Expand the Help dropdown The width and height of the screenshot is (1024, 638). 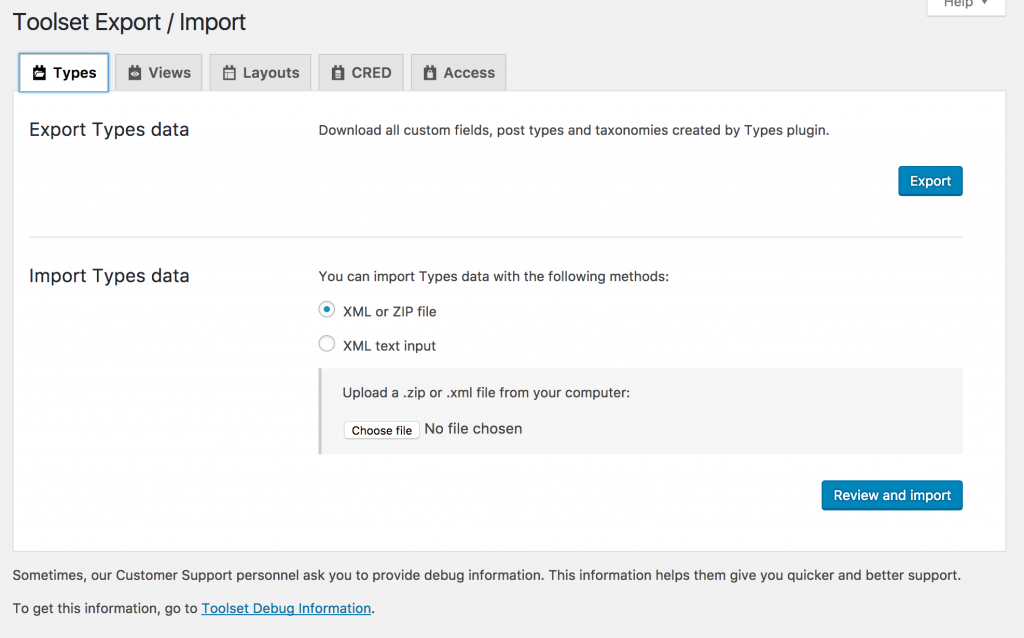coord(966,5)
